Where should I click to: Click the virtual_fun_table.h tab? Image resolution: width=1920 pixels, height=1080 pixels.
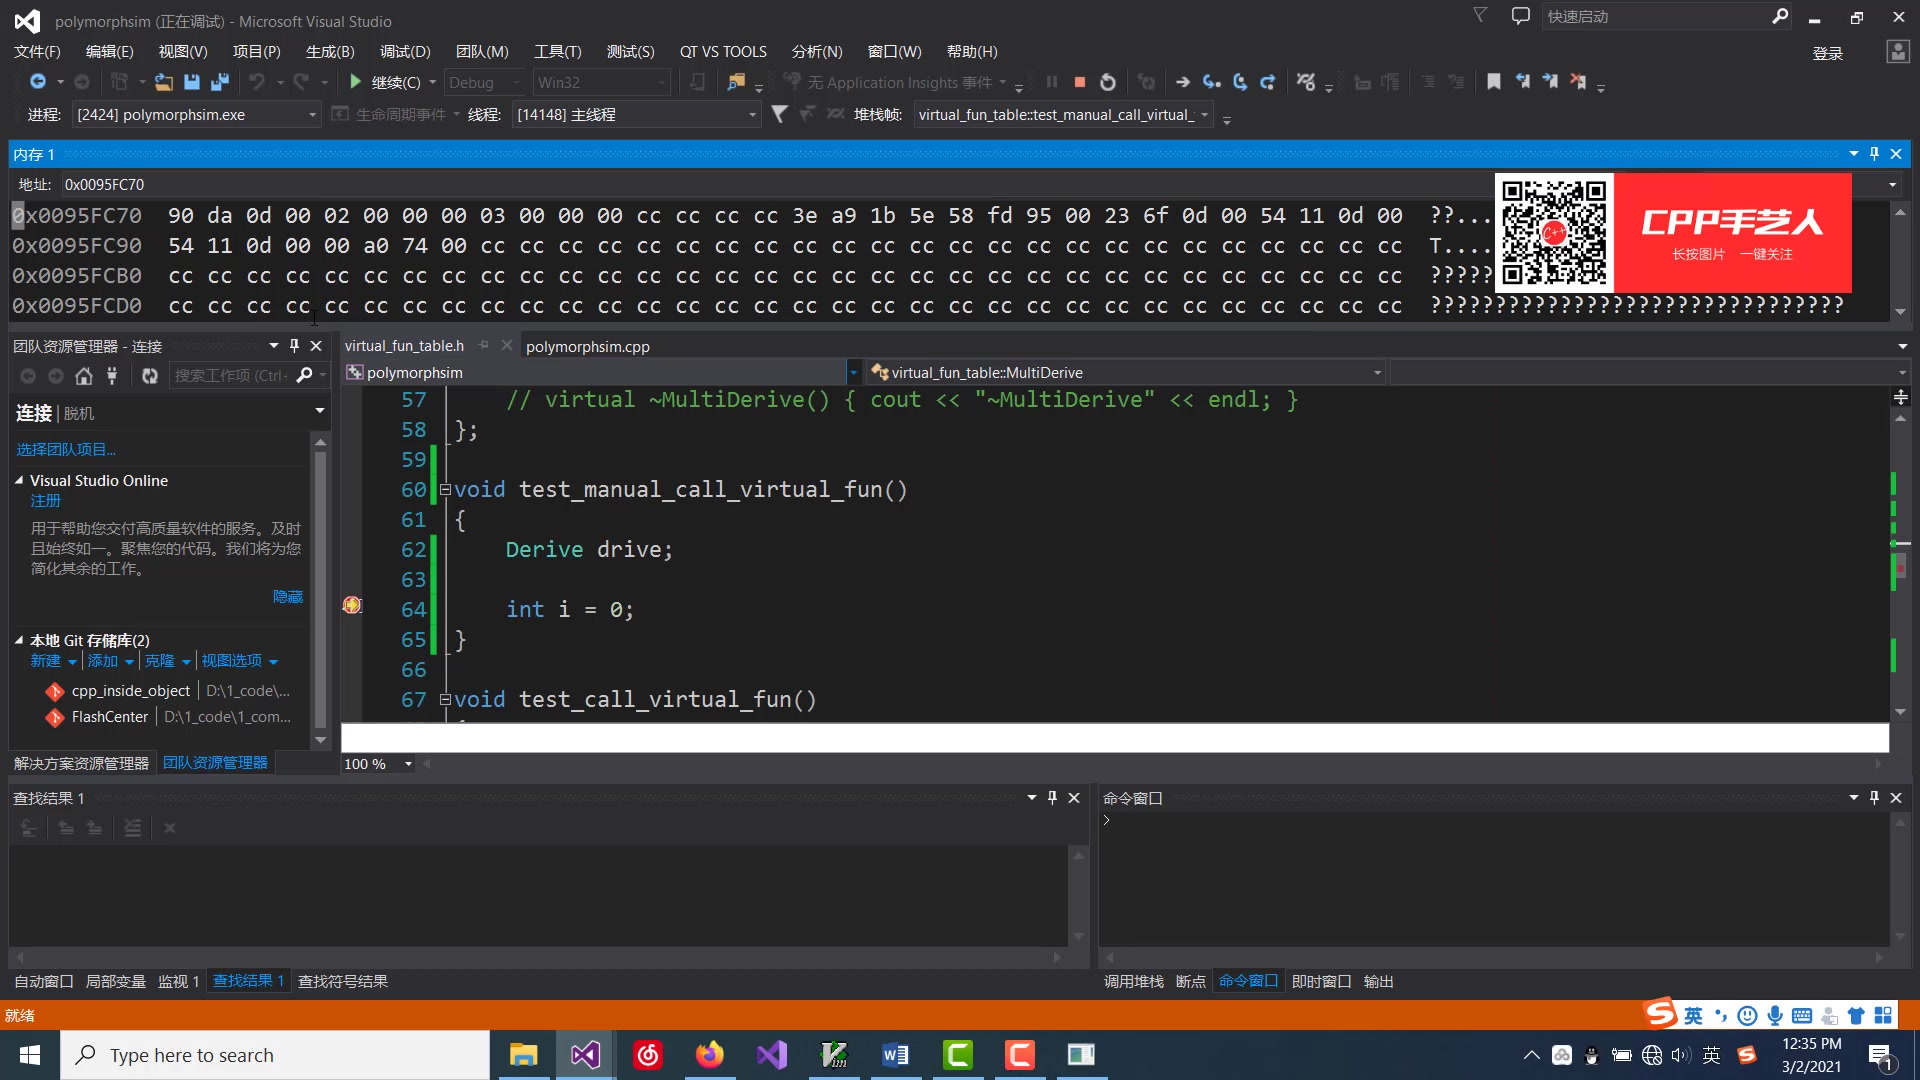click(x=405, y=345)
